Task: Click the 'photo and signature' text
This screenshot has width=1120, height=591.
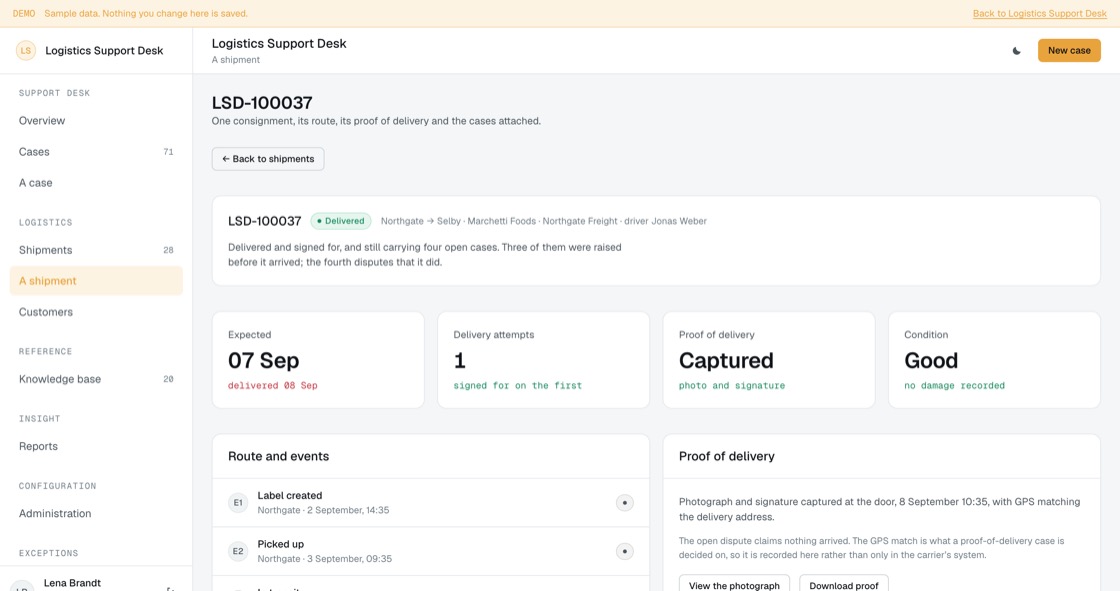Action: [x=732, y=386]
